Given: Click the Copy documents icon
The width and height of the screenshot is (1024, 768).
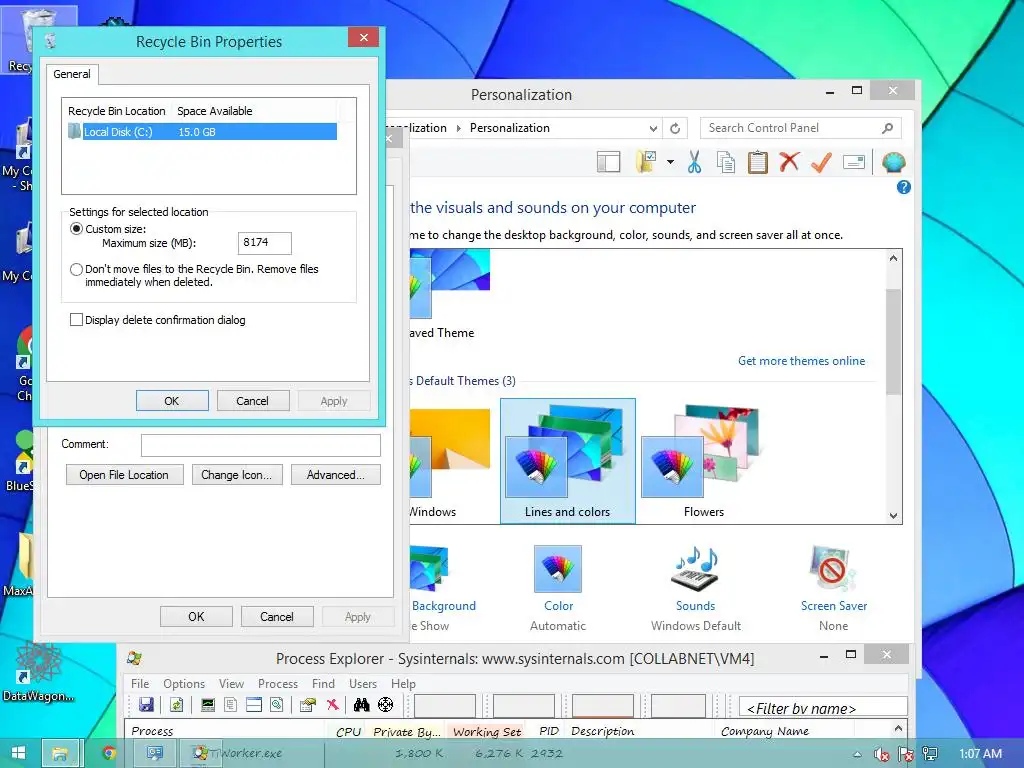Looking at the screenshot, I should [726, 162].
